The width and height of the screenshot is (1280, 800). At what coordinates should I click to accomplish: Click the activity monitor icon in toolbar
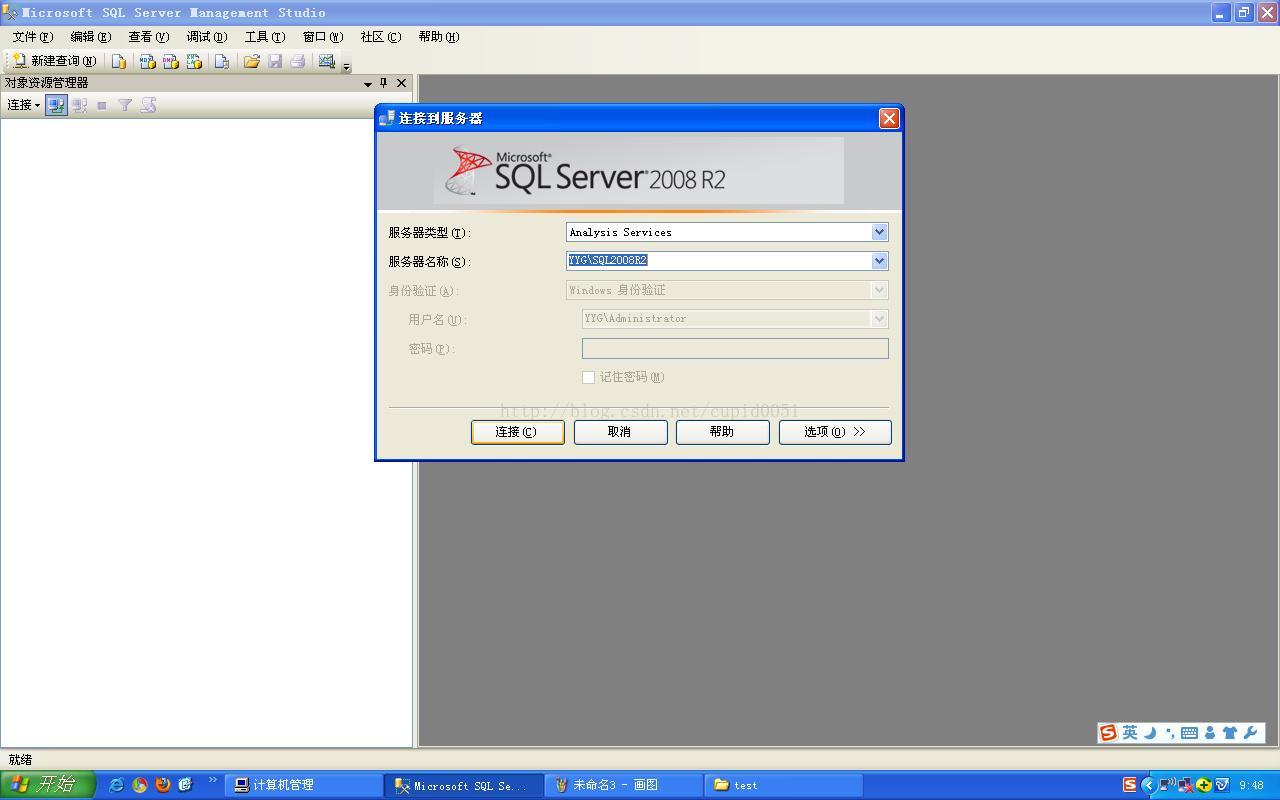click(327, 61)
